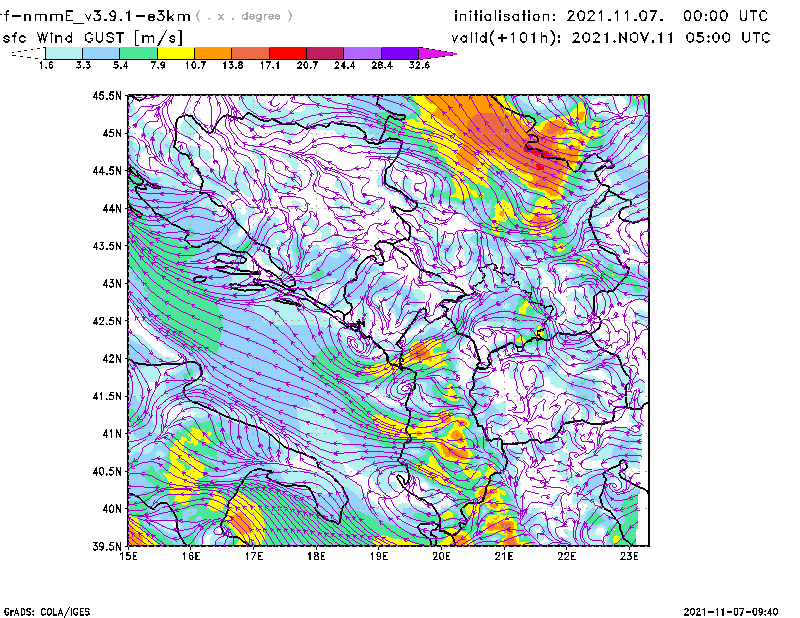Click the 'initialisation:' label

(x=505, y=16)
